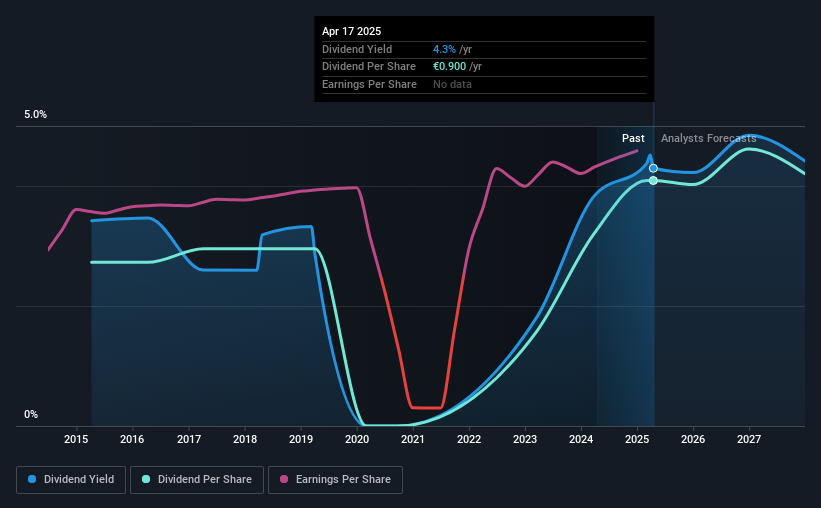Click the 'Analysts Forecasts' label
Image resolution: width=821 pixels, height=508 pixels.
[708, 138]
